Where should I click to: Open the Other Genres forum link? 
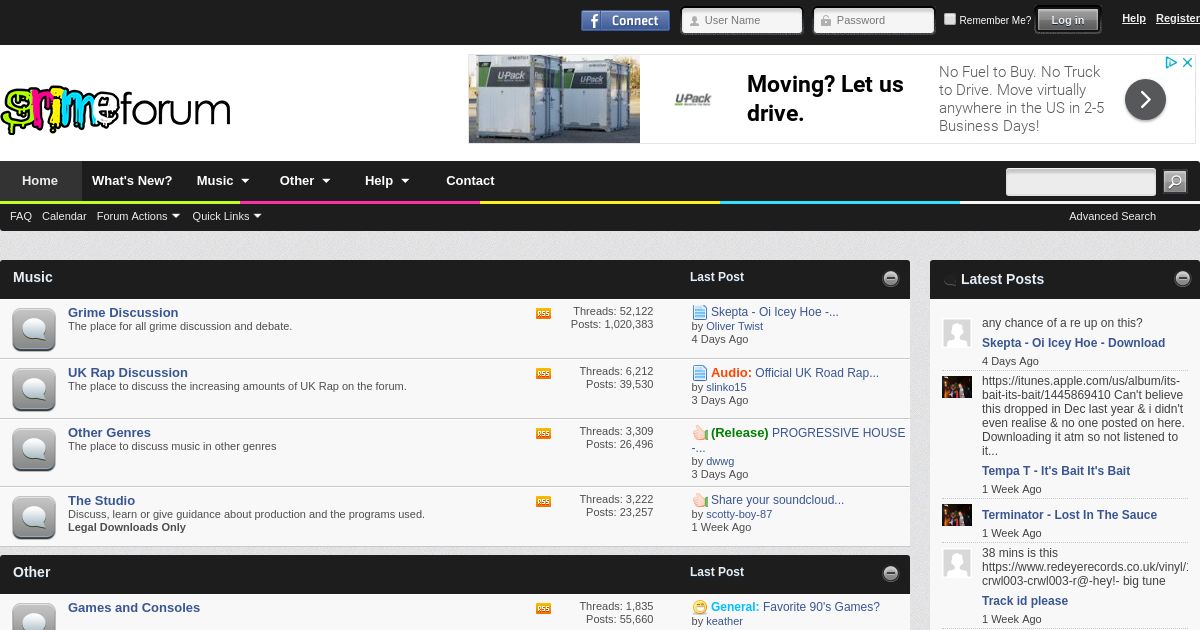(x=109, y=433)
